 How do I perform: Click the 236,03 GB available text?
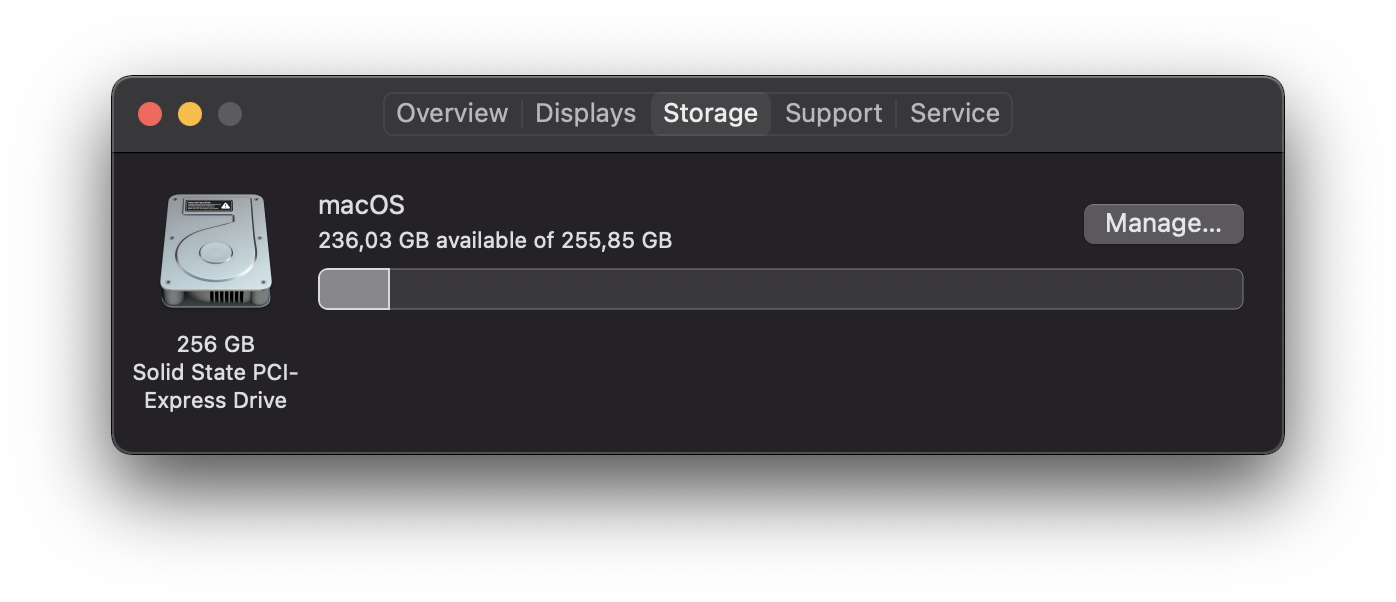(495, 240)
